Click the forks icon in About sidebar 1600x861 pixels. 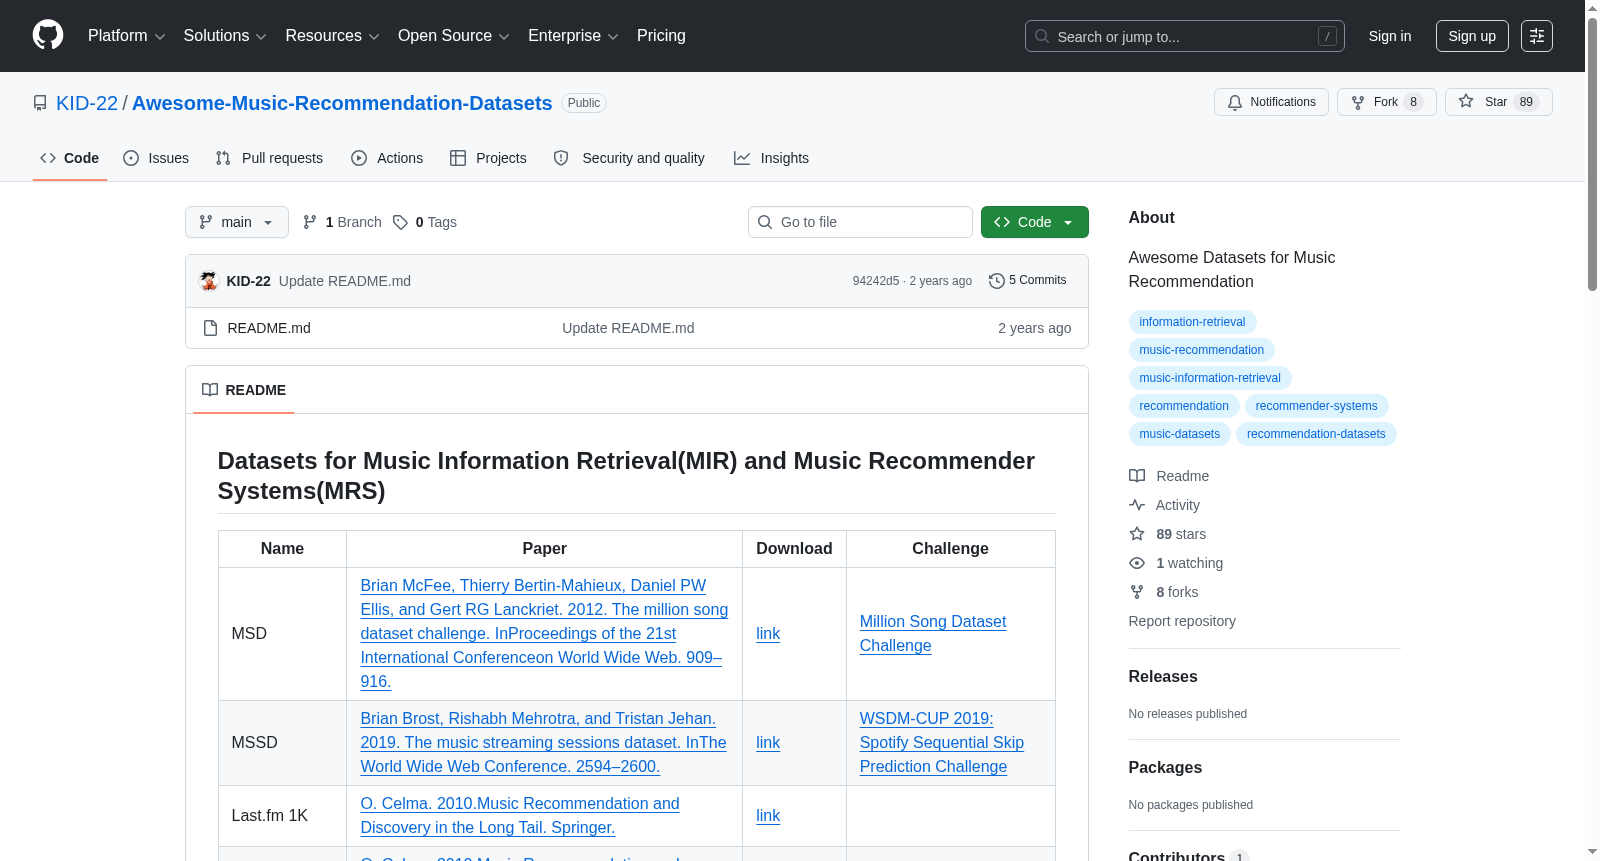pos(1137,592)
